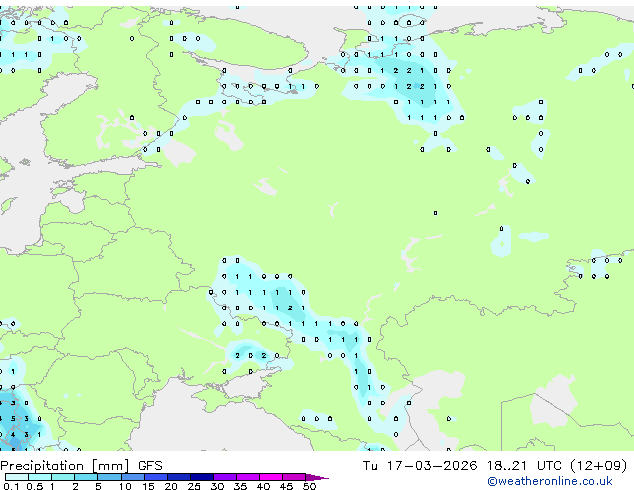The image size is (634, 490).
Task: Select the 5-10 mm legend color swatch
Action: [x=109, y=477]
